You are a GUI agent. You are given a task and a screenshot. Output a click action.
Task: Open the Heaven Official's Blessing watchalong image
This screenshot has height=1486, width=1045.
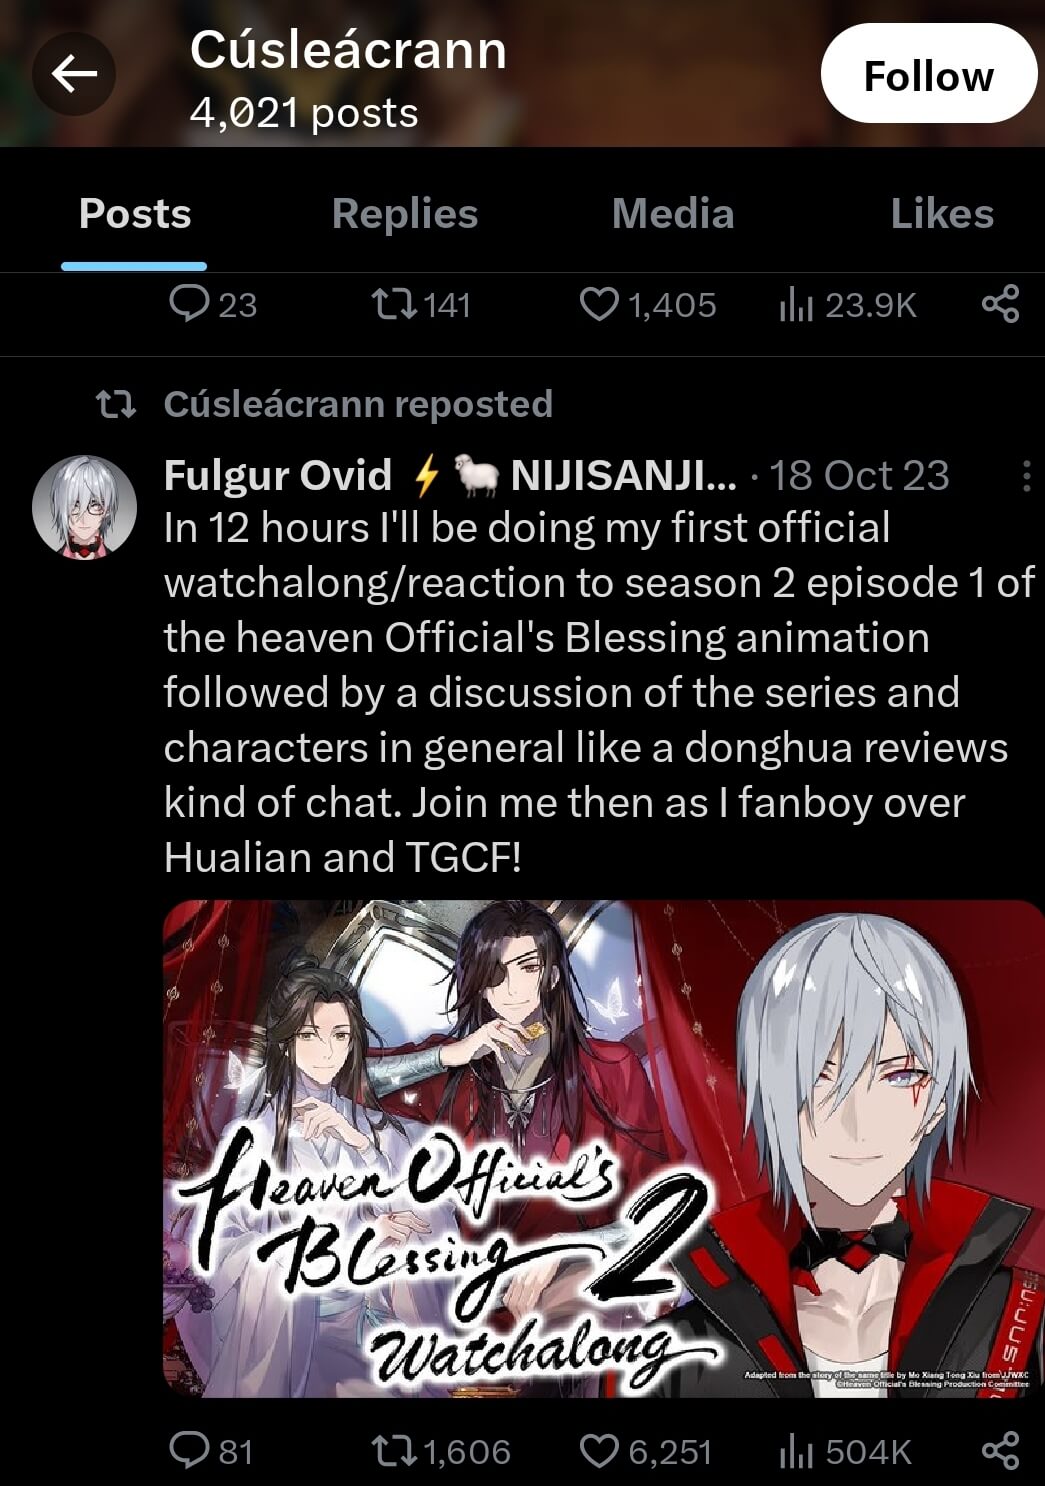(x=603, y=1148)
